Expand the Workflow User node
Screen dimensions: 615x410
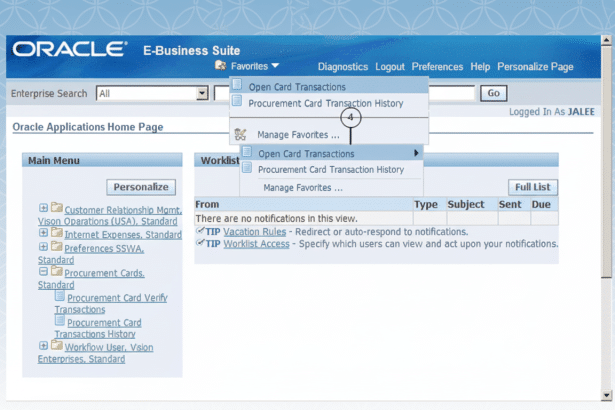click(x=43, y=346)
